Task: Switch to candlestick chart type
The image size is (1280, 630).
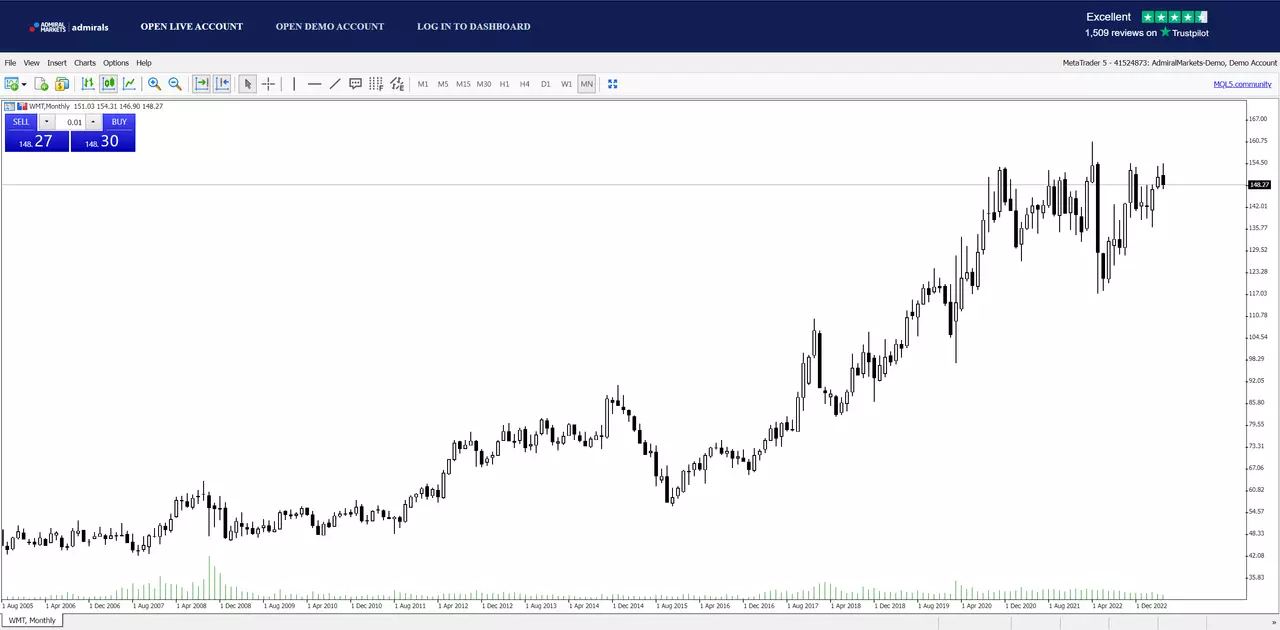Action: (x=108, y=84)
